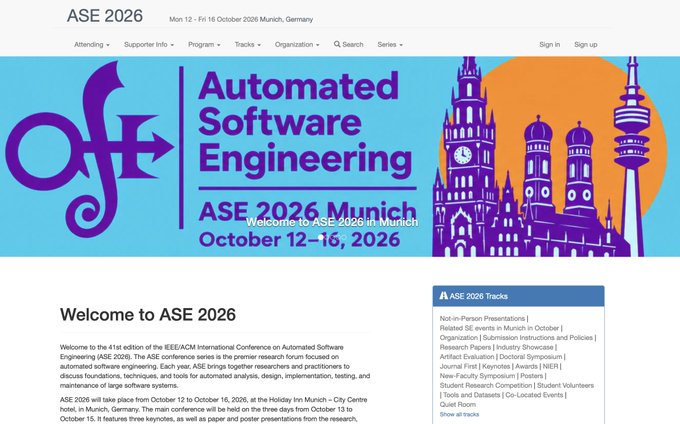Viewport: 680px width, 424px height.
Task: Open the Posters track link
Action: 532,375
